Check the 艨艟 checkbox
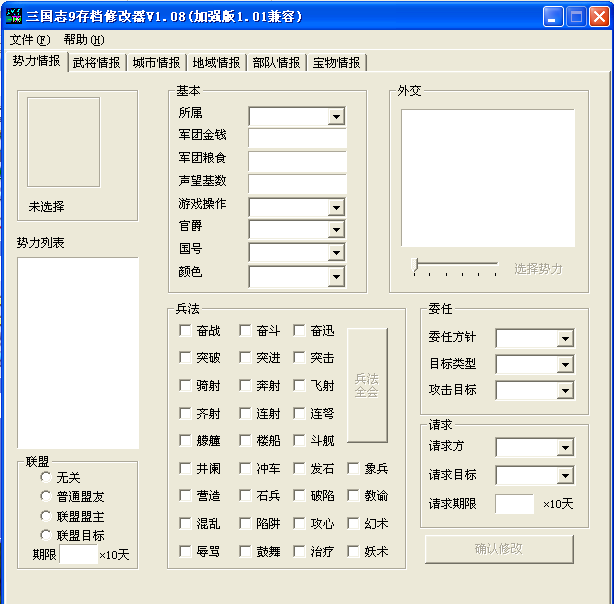This screenshot has height=604, width=614. click(185, 440)
